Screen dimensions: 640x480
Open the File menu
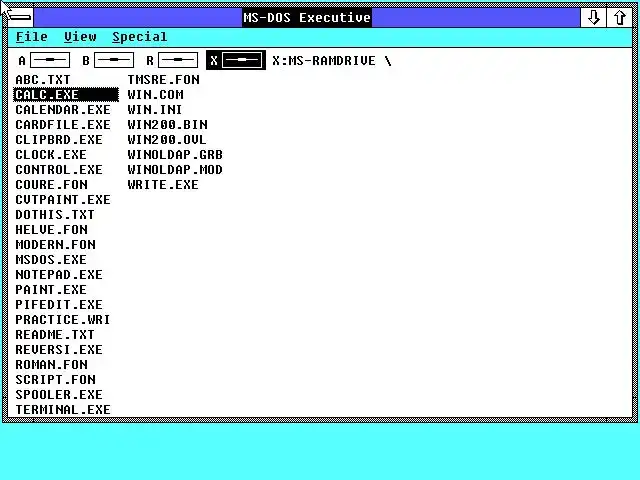click(x=31, y=37)
